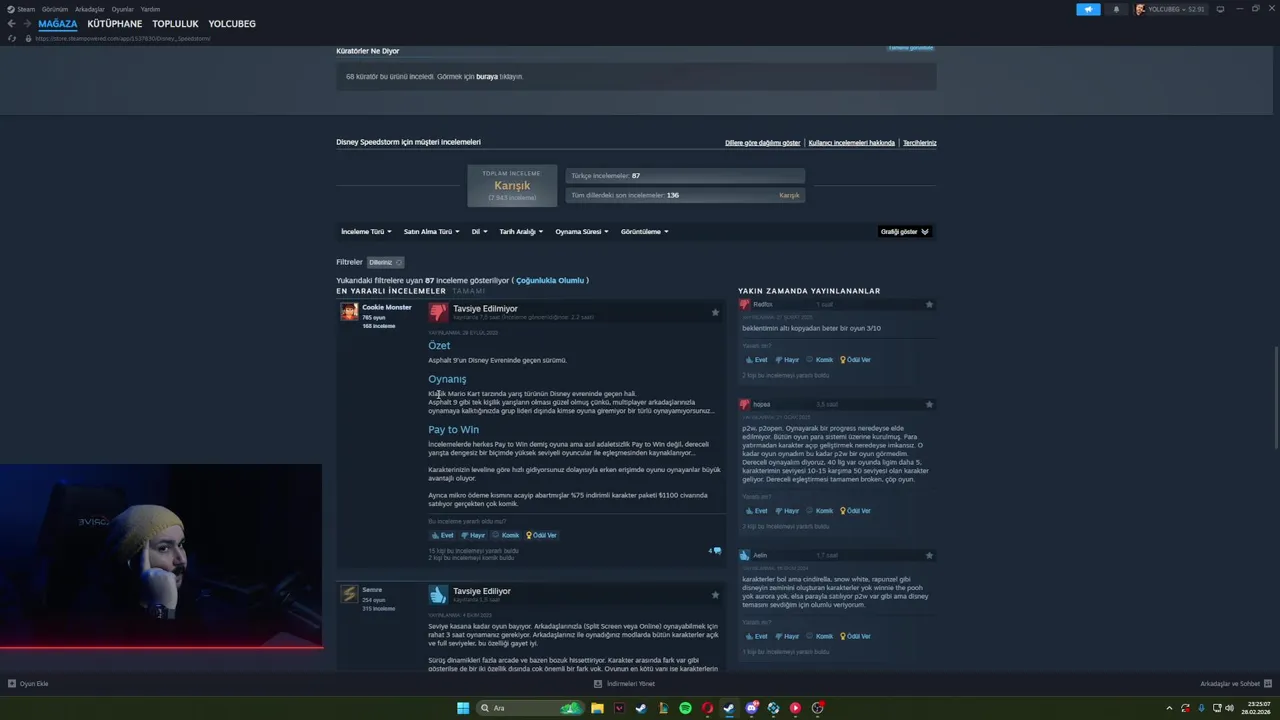The width and height of the screenshot is (1280, 720).
Task: Toggle the star on Redfox's review
Action: [929, 304]
